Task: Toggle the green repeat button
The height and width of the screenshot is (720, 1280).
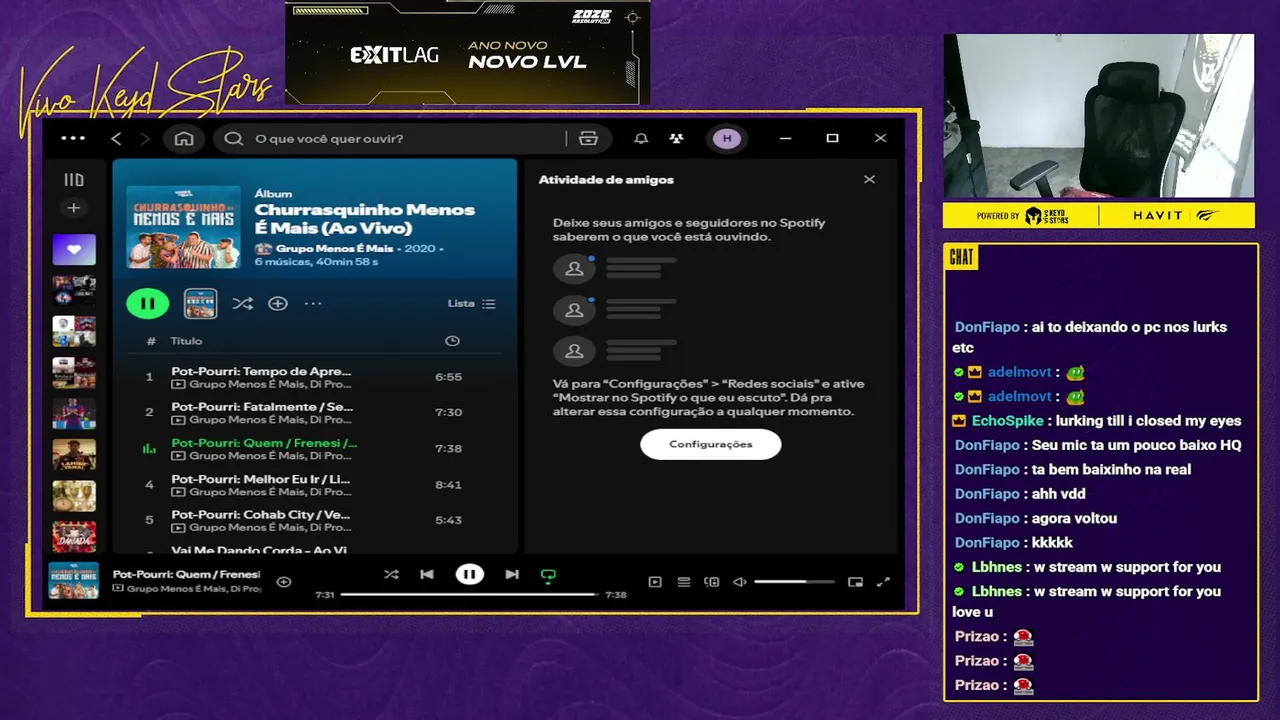Action: tap(548, 576)
